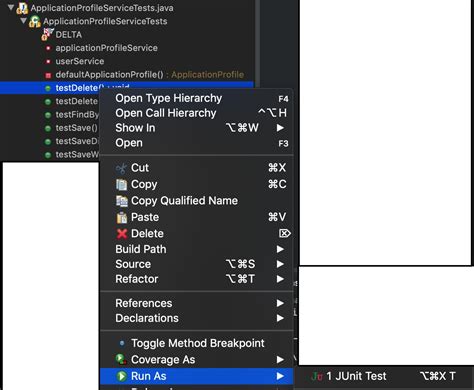Viewport: 474px width, 390px height.
Task: Click the method icon beside defaultApplicationProfile()
Action: 48,75
